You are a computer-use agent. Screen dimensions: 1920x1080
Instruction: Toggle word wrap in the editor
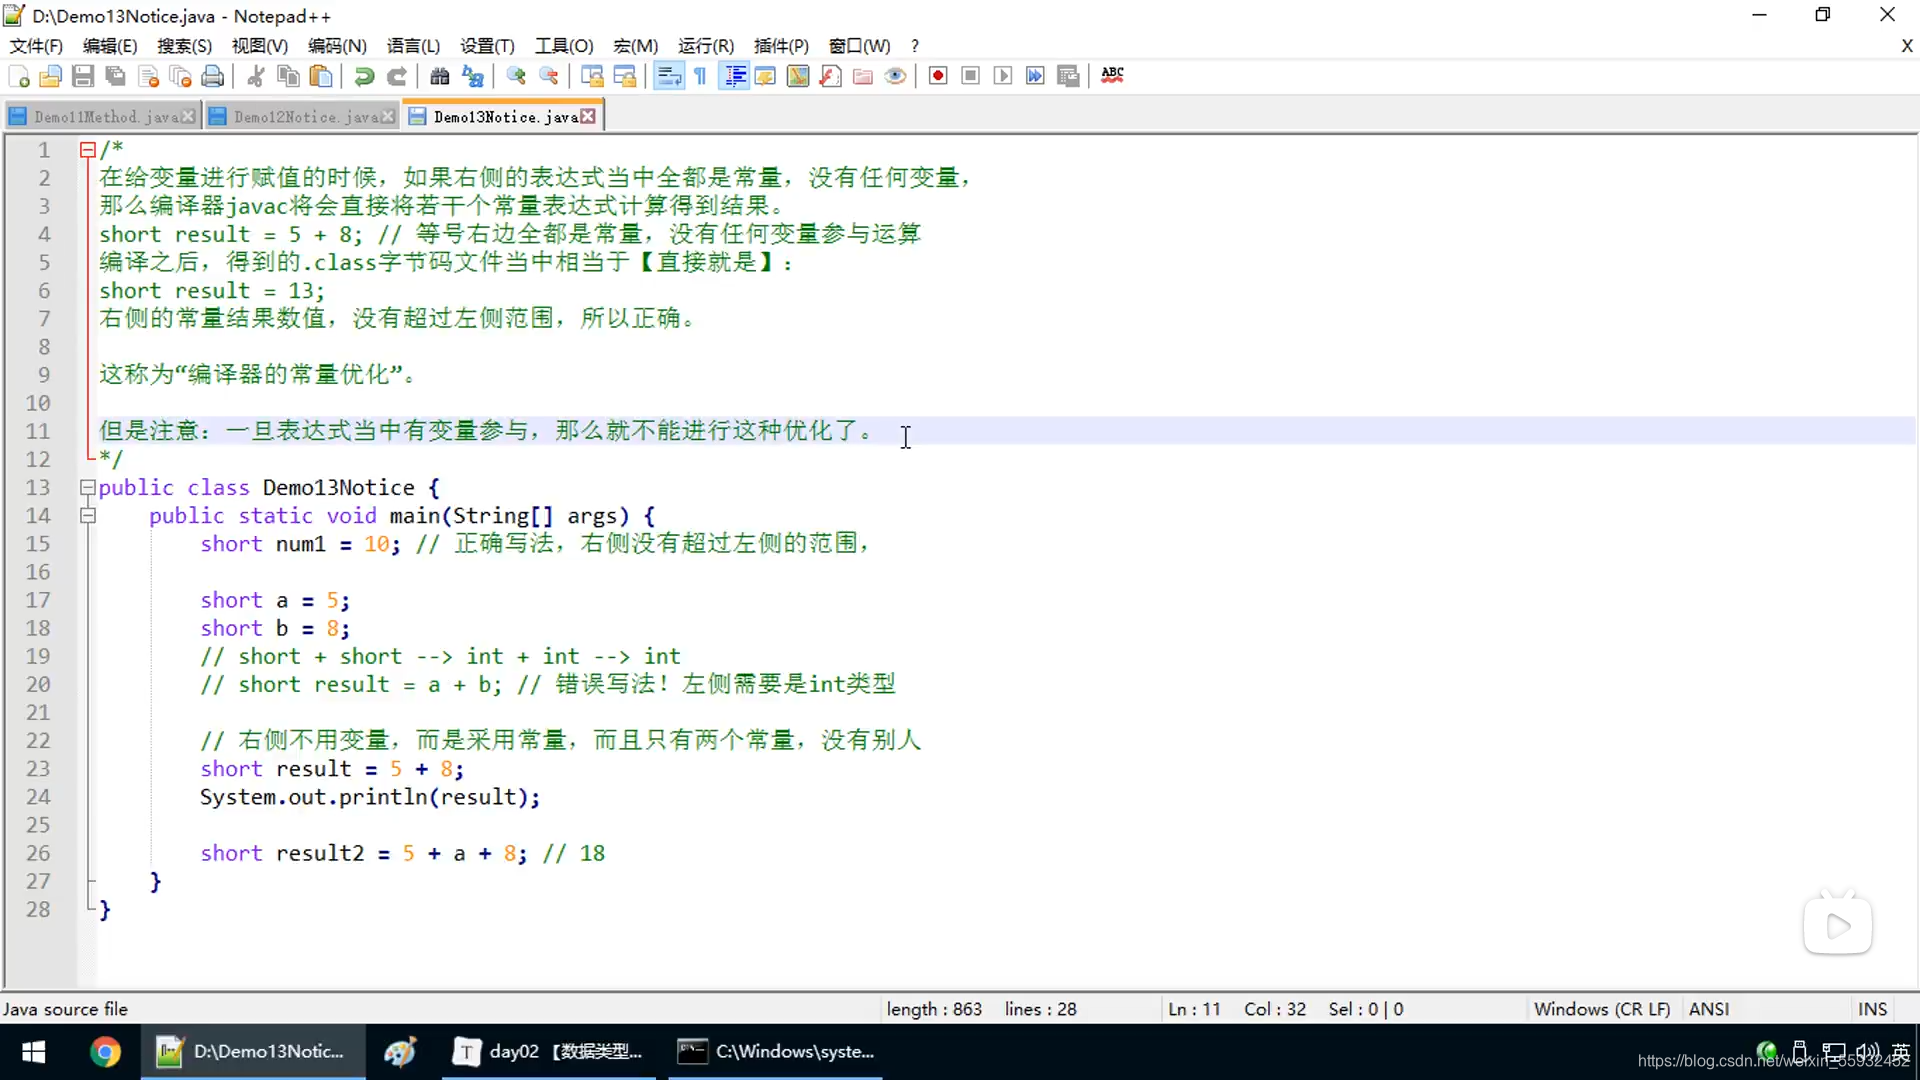(668, 76)
